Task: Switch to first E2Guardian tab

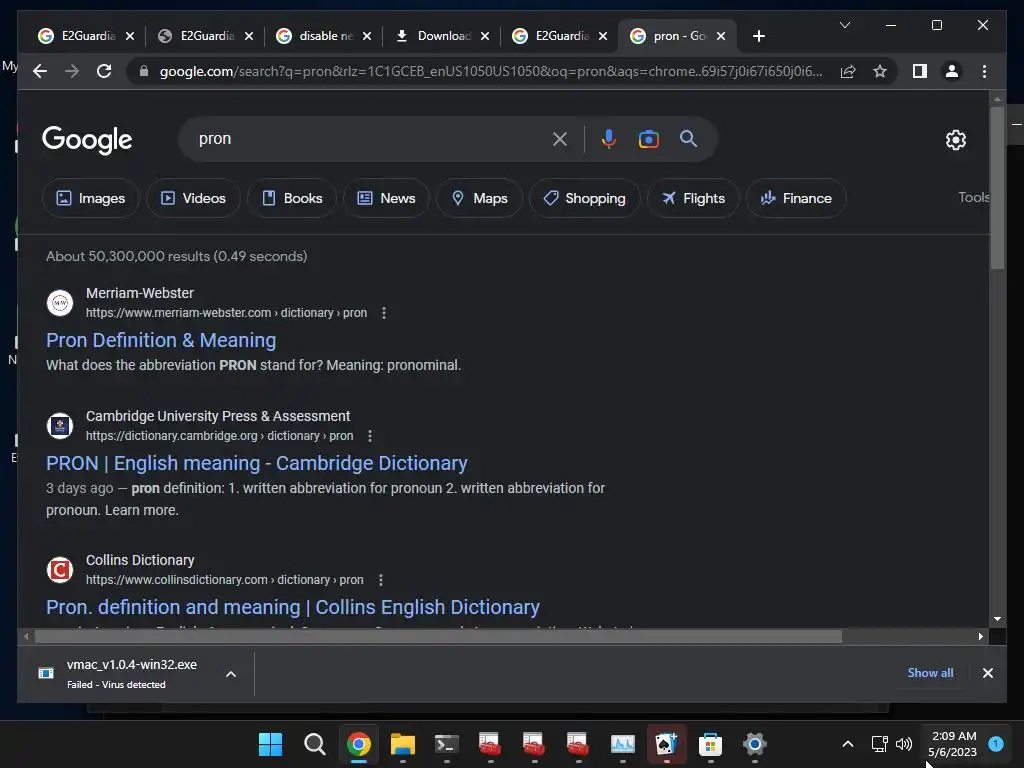Action: click(87, 36)
